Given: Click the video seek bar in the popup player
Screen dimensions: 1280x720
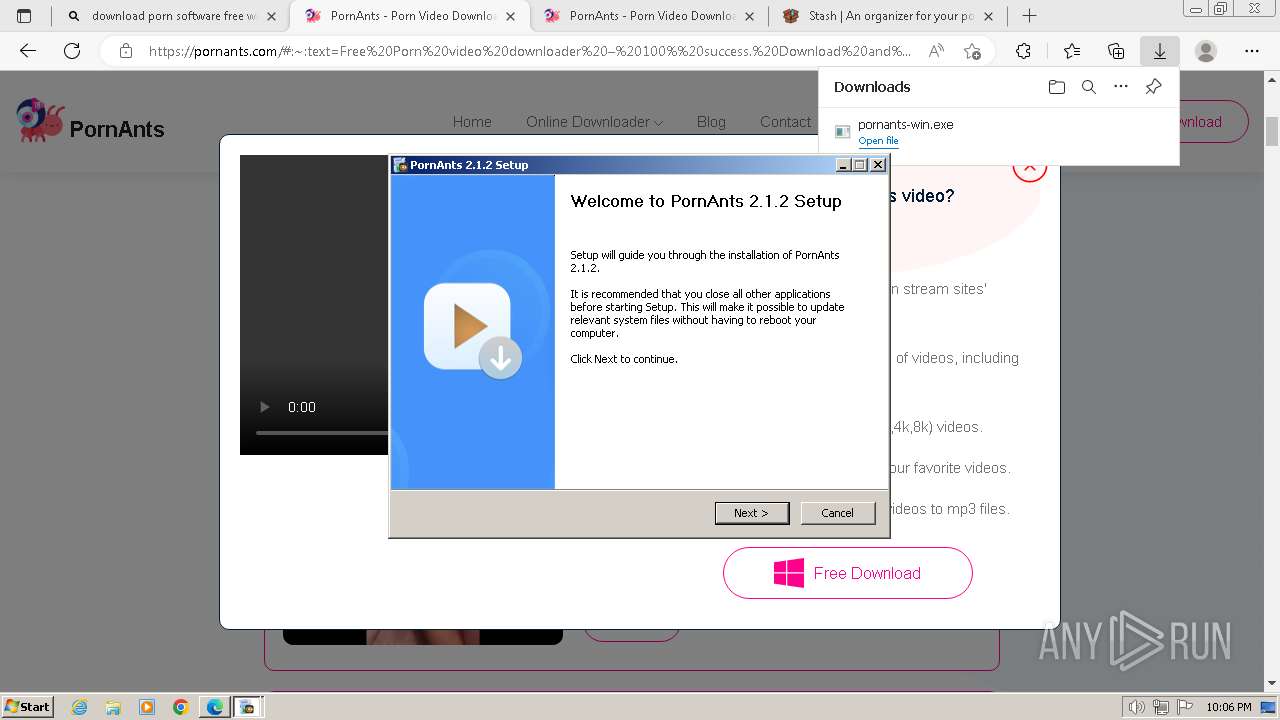Looking at the screenshot, I should tap(322, 433).
